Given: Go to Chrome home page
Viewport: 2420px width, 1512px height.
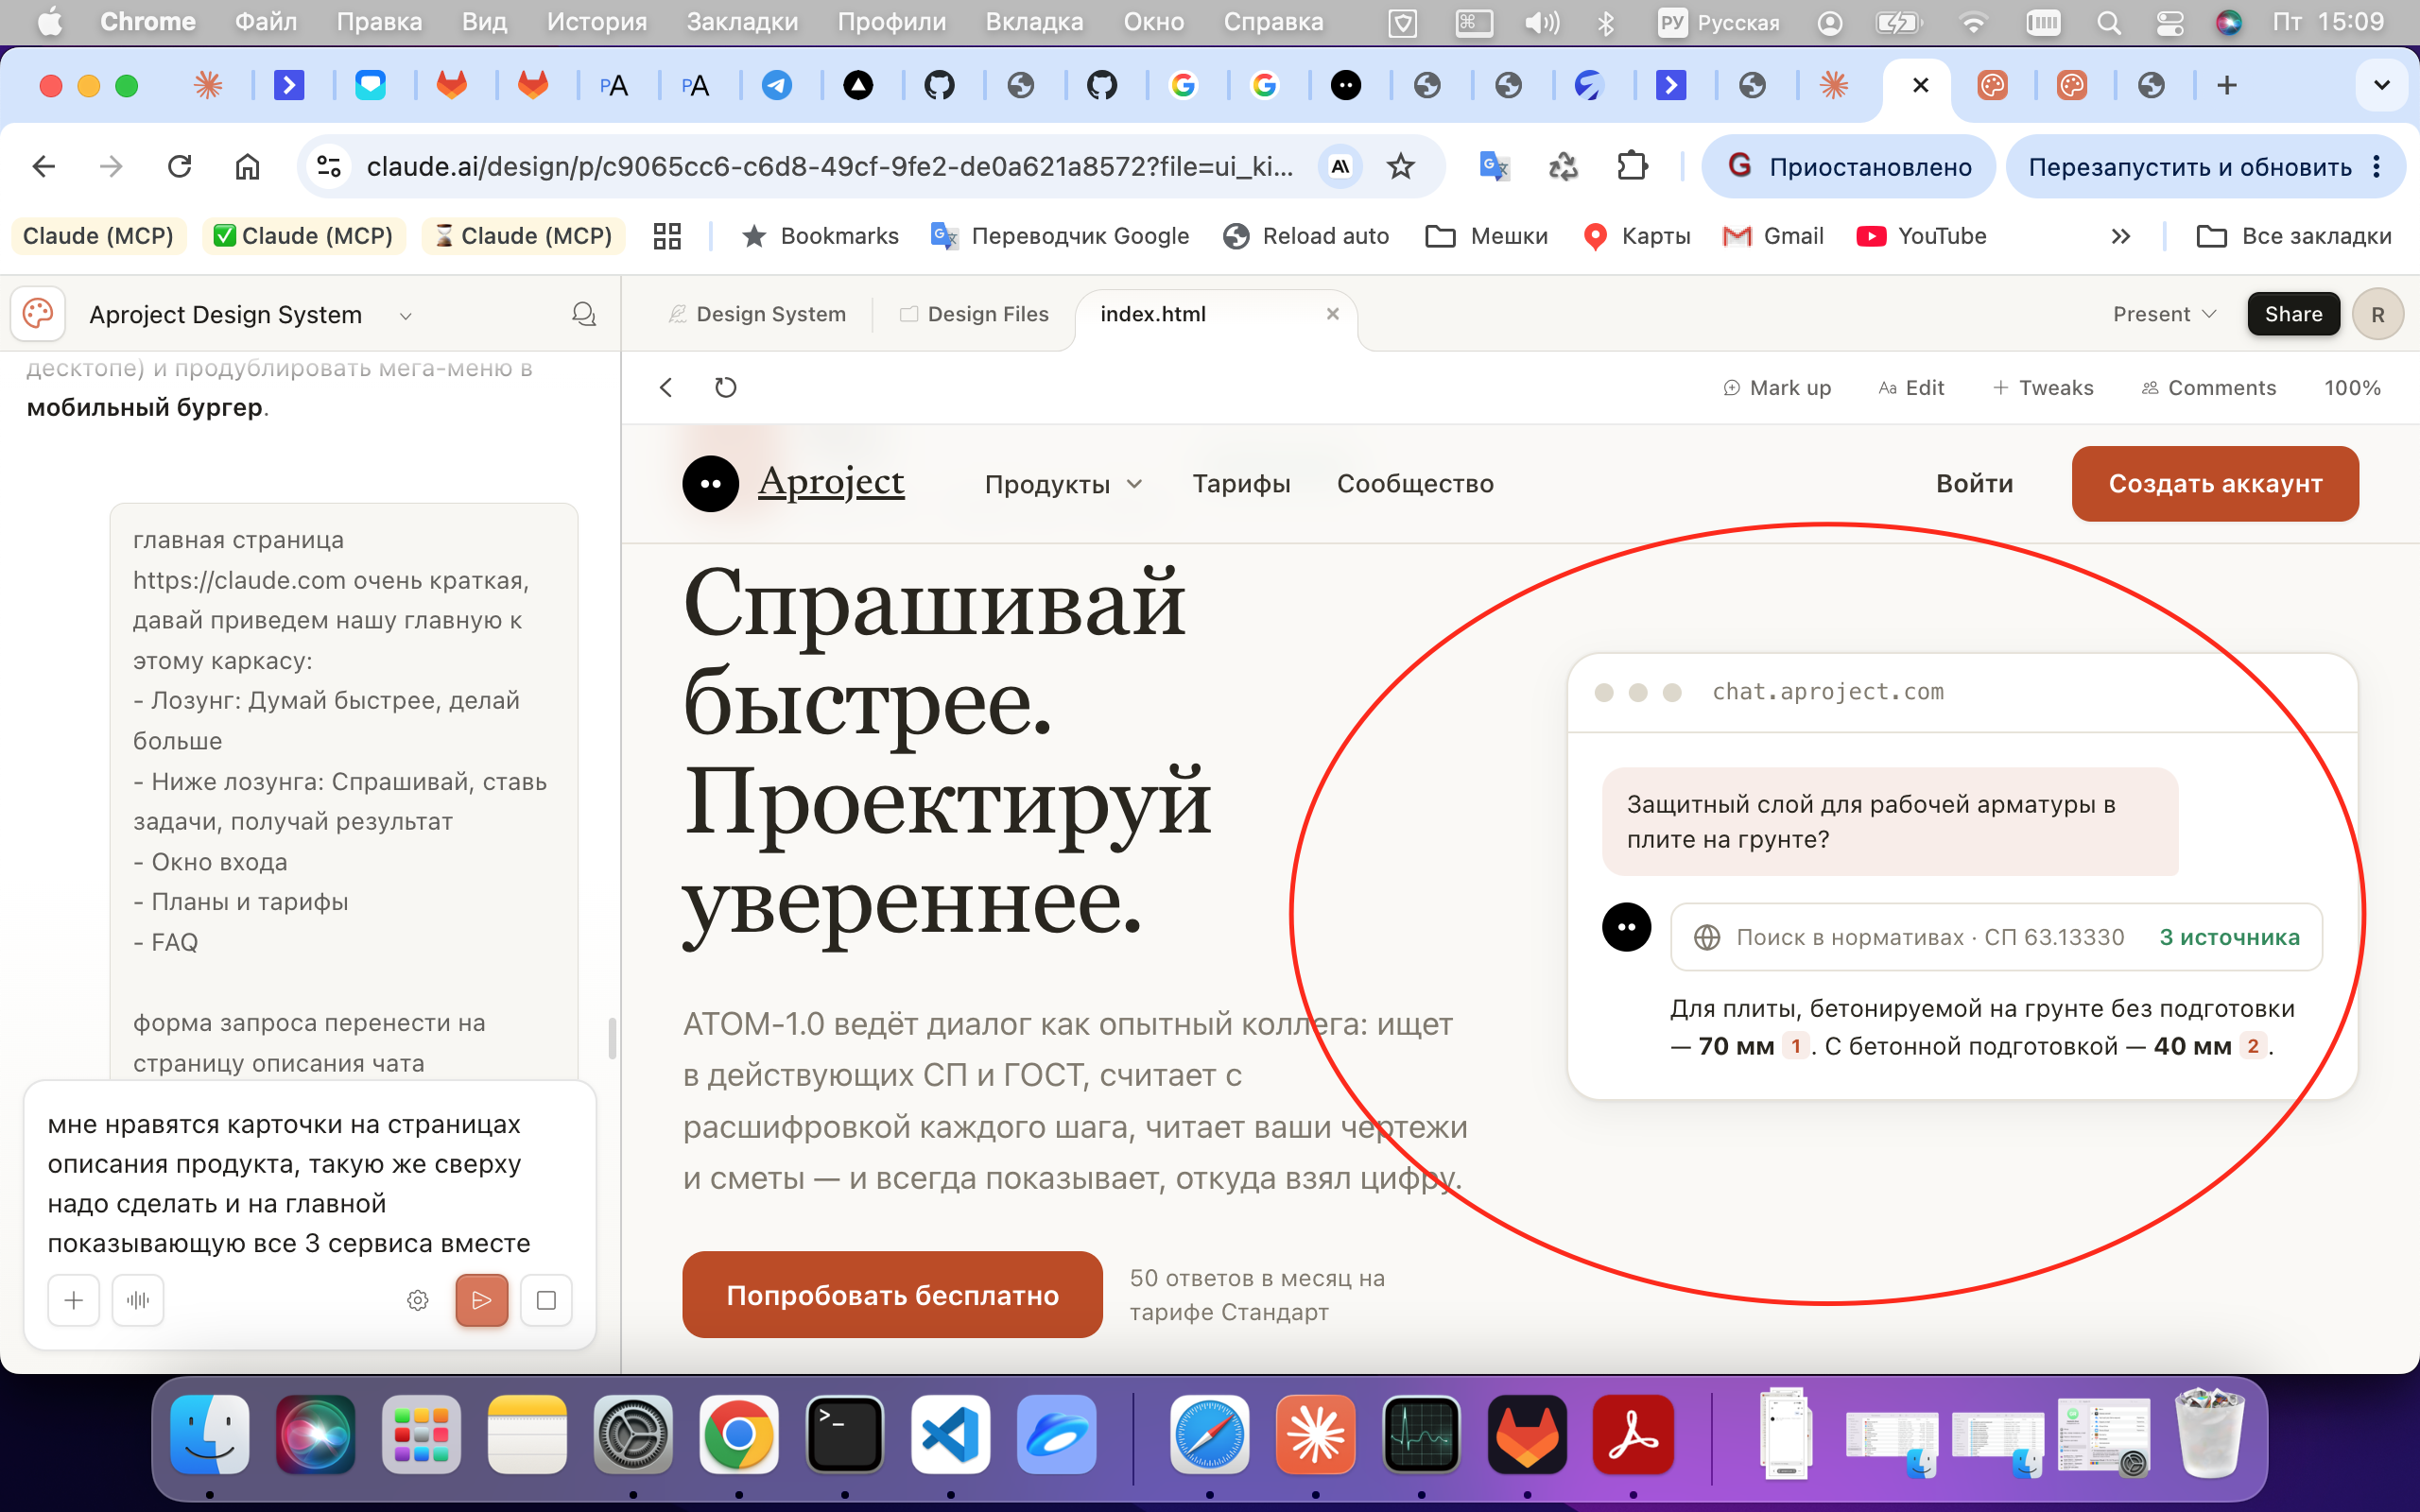Looking at the screenshot, I should point(247,166).
